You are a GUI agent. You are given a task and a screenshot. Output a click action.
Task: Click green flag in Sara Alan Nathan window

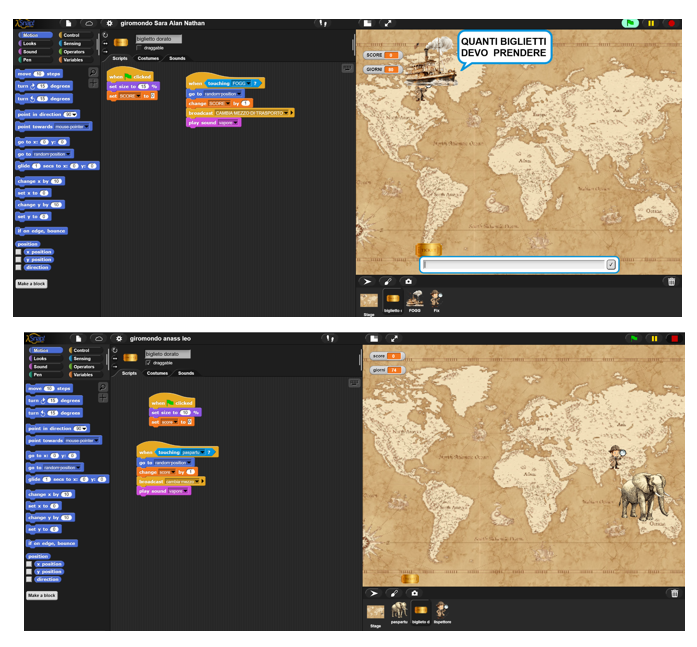(x=630, y=23)
